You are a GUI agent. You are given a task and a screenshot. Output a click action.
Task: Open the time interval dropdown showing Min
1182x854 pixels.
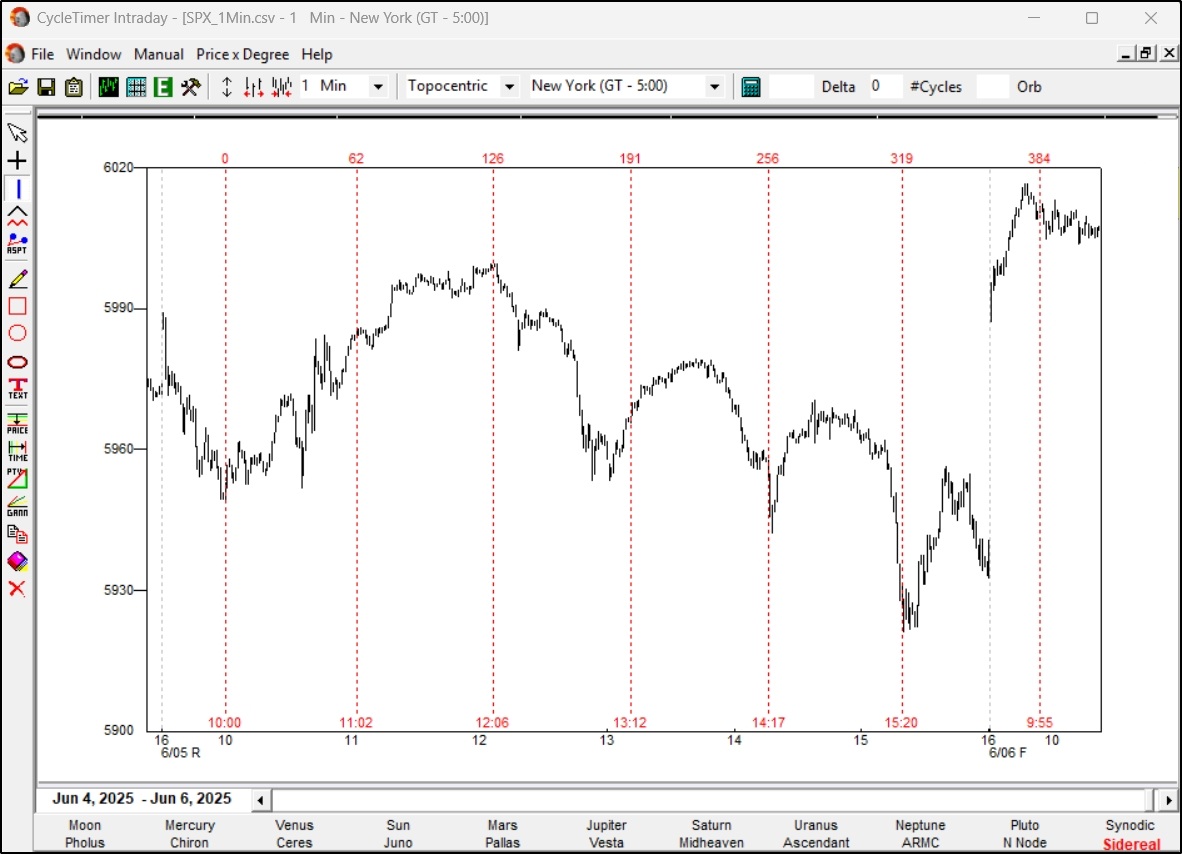[x=378, y=86]
